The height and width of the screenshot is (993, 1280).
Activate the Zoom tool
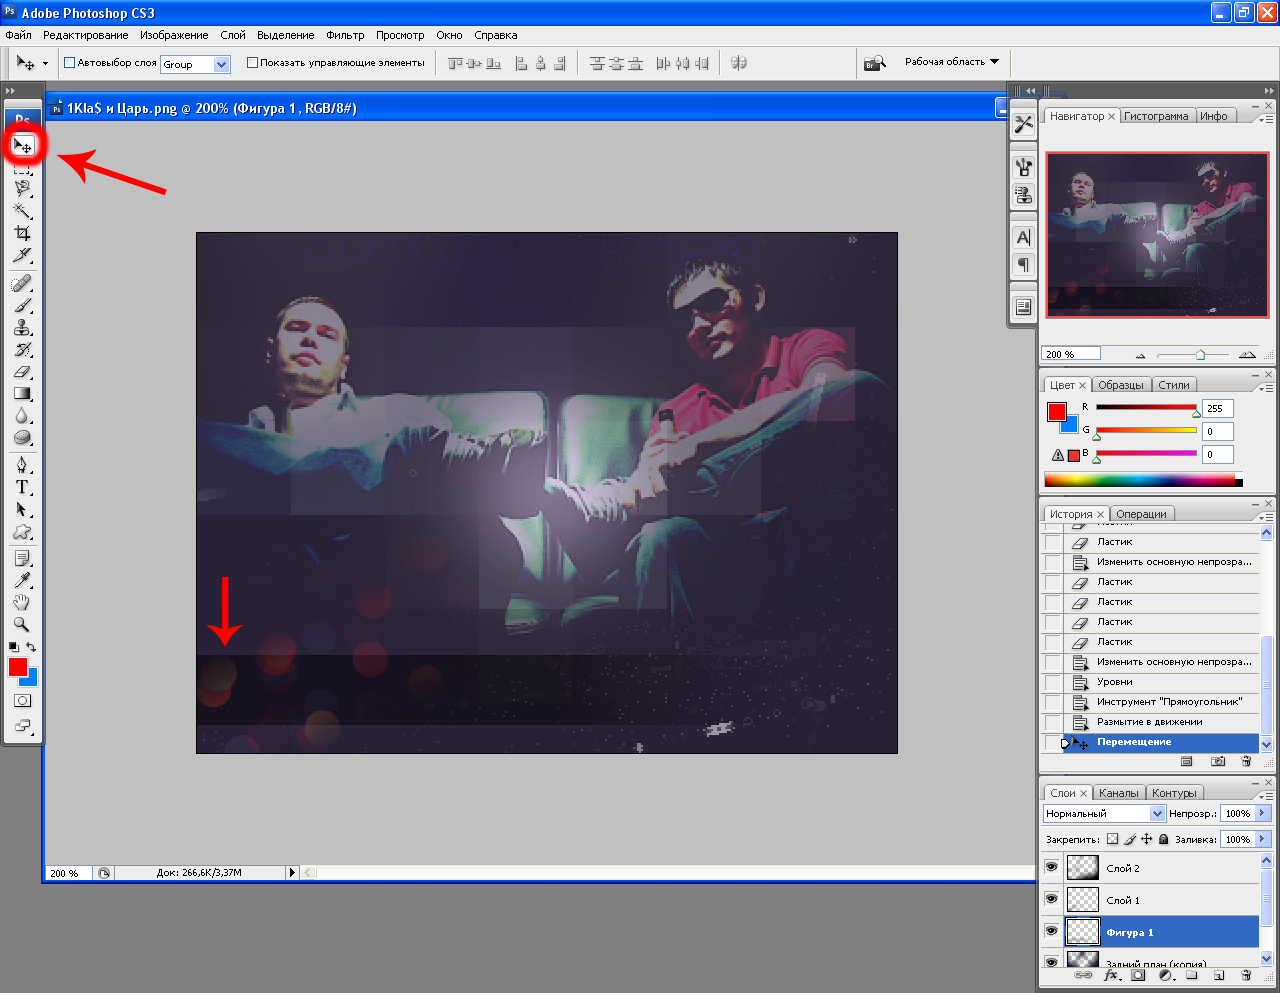pyautogui.click(x=22, y=624)
